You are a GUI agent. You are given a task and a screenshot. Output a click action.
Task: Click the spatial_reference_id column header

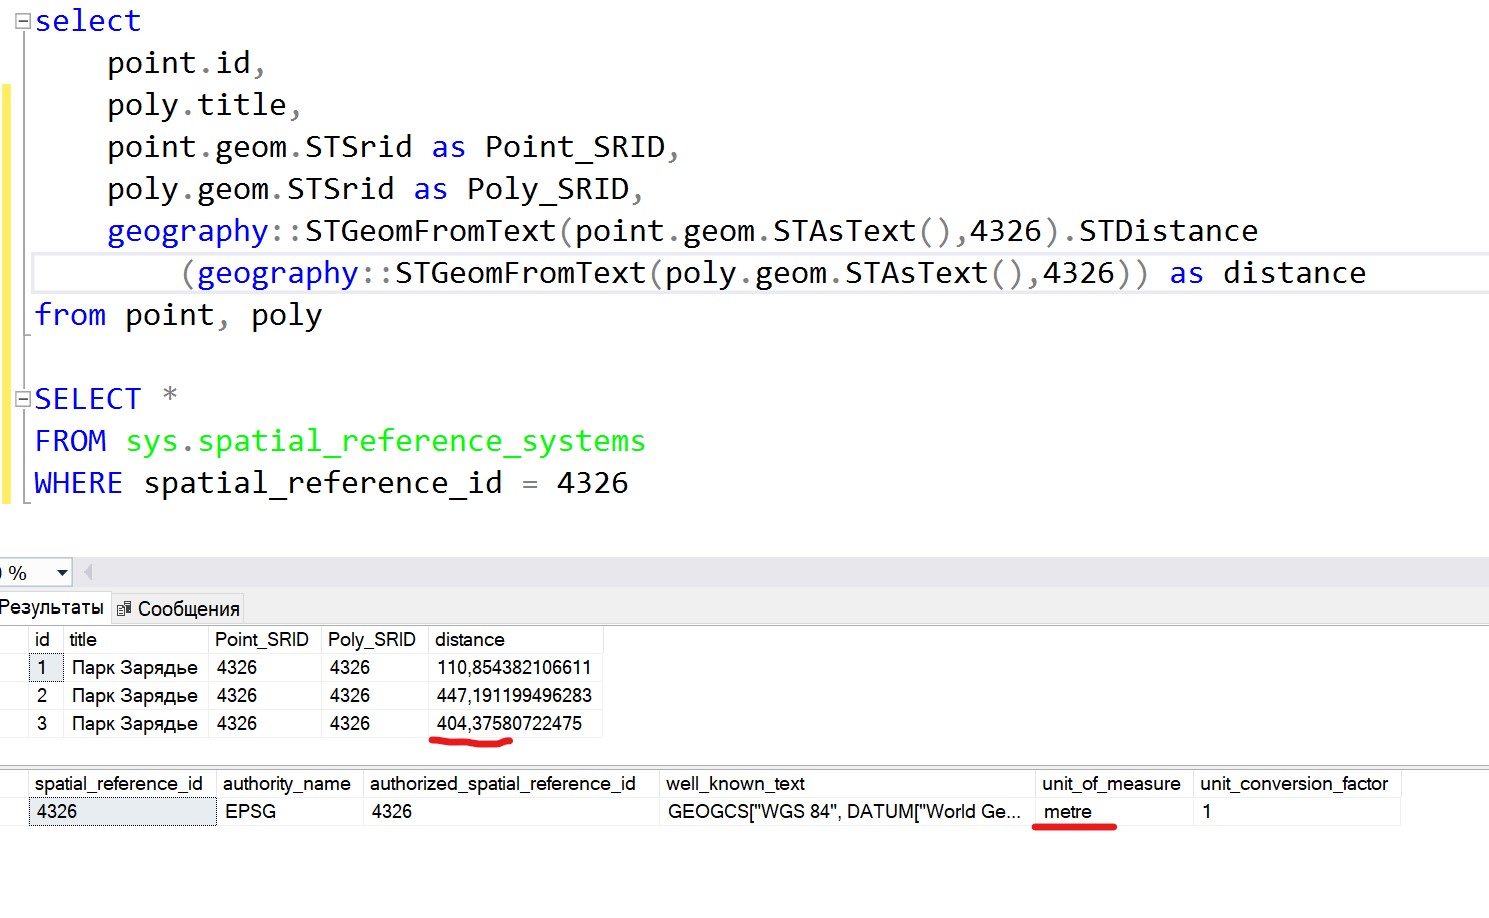pyautogui.click(x=119, y=783)
